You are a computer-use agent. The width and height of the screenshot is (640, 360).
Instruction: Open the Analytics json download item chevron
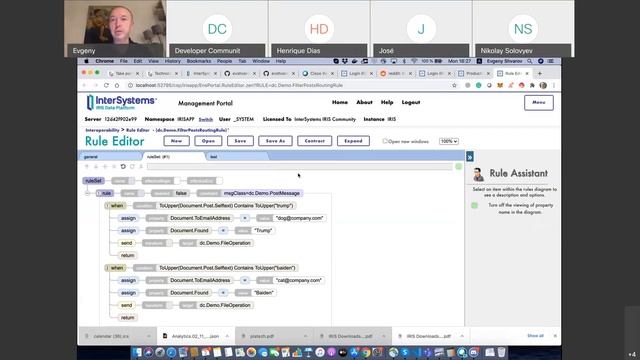pos(227,336)
